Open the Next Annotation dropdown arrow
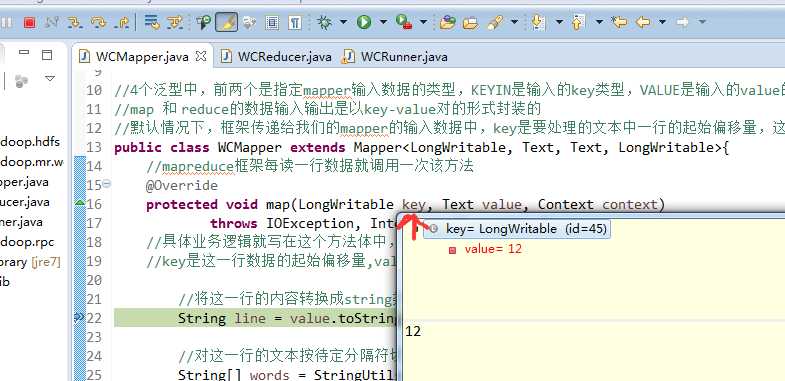The width and height of the screenshot is (785, 381). [x=559, y=22]
